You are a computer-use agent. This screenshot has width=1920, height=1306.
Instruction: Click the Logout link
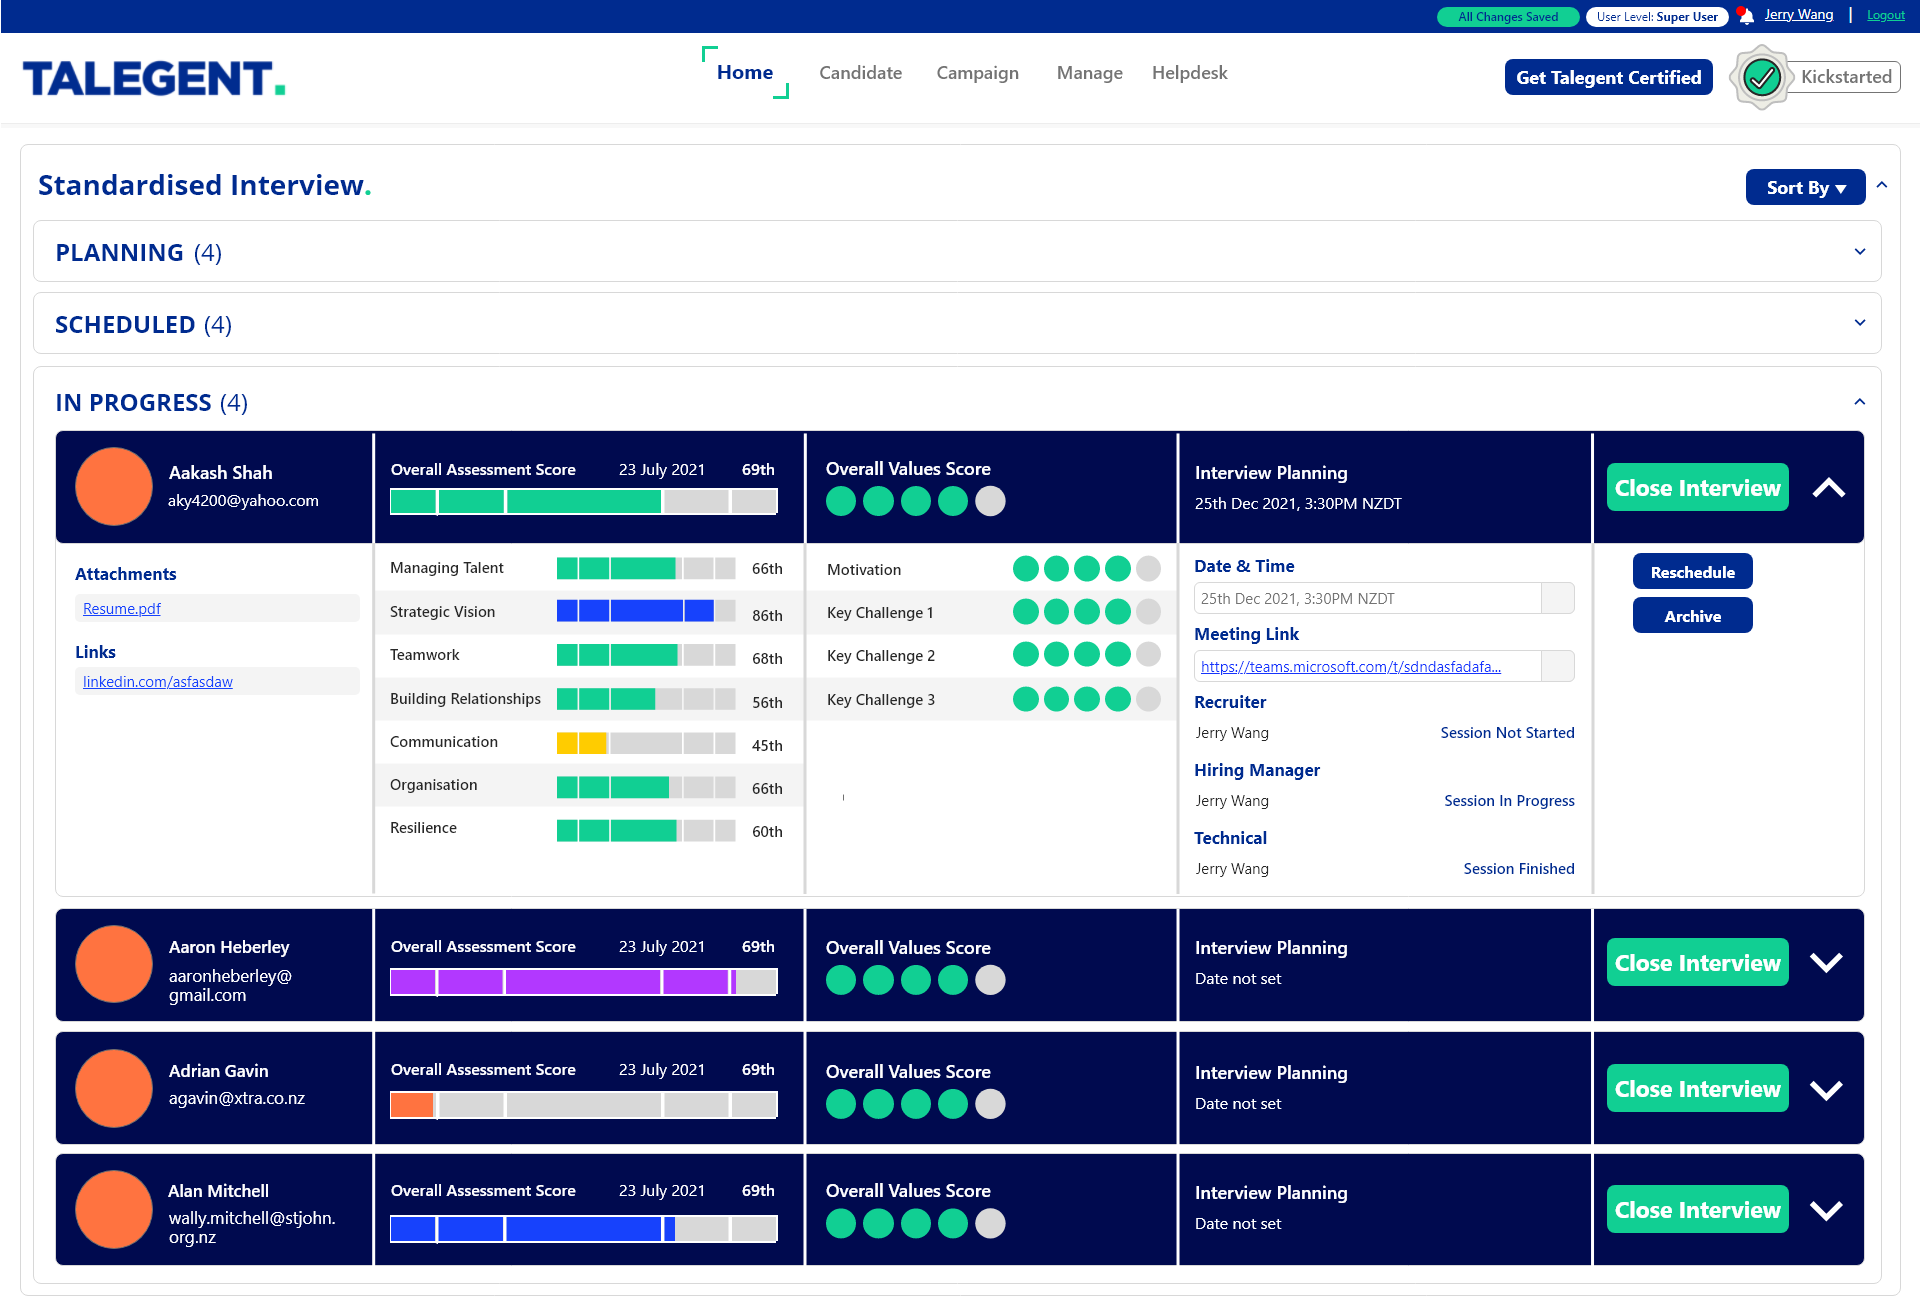tap(1885, 15)
